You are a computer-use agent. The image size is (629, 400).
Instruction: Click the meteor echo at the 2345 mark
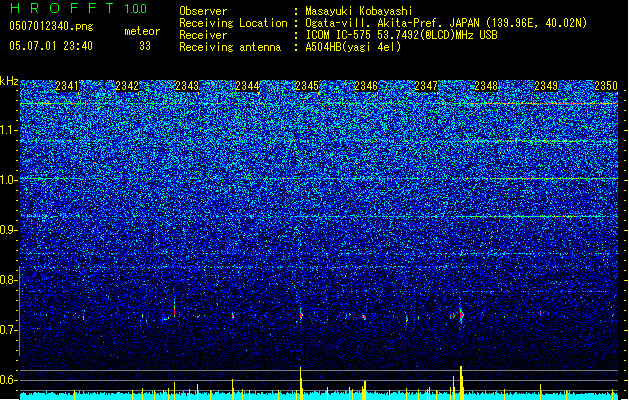point(301,315)
